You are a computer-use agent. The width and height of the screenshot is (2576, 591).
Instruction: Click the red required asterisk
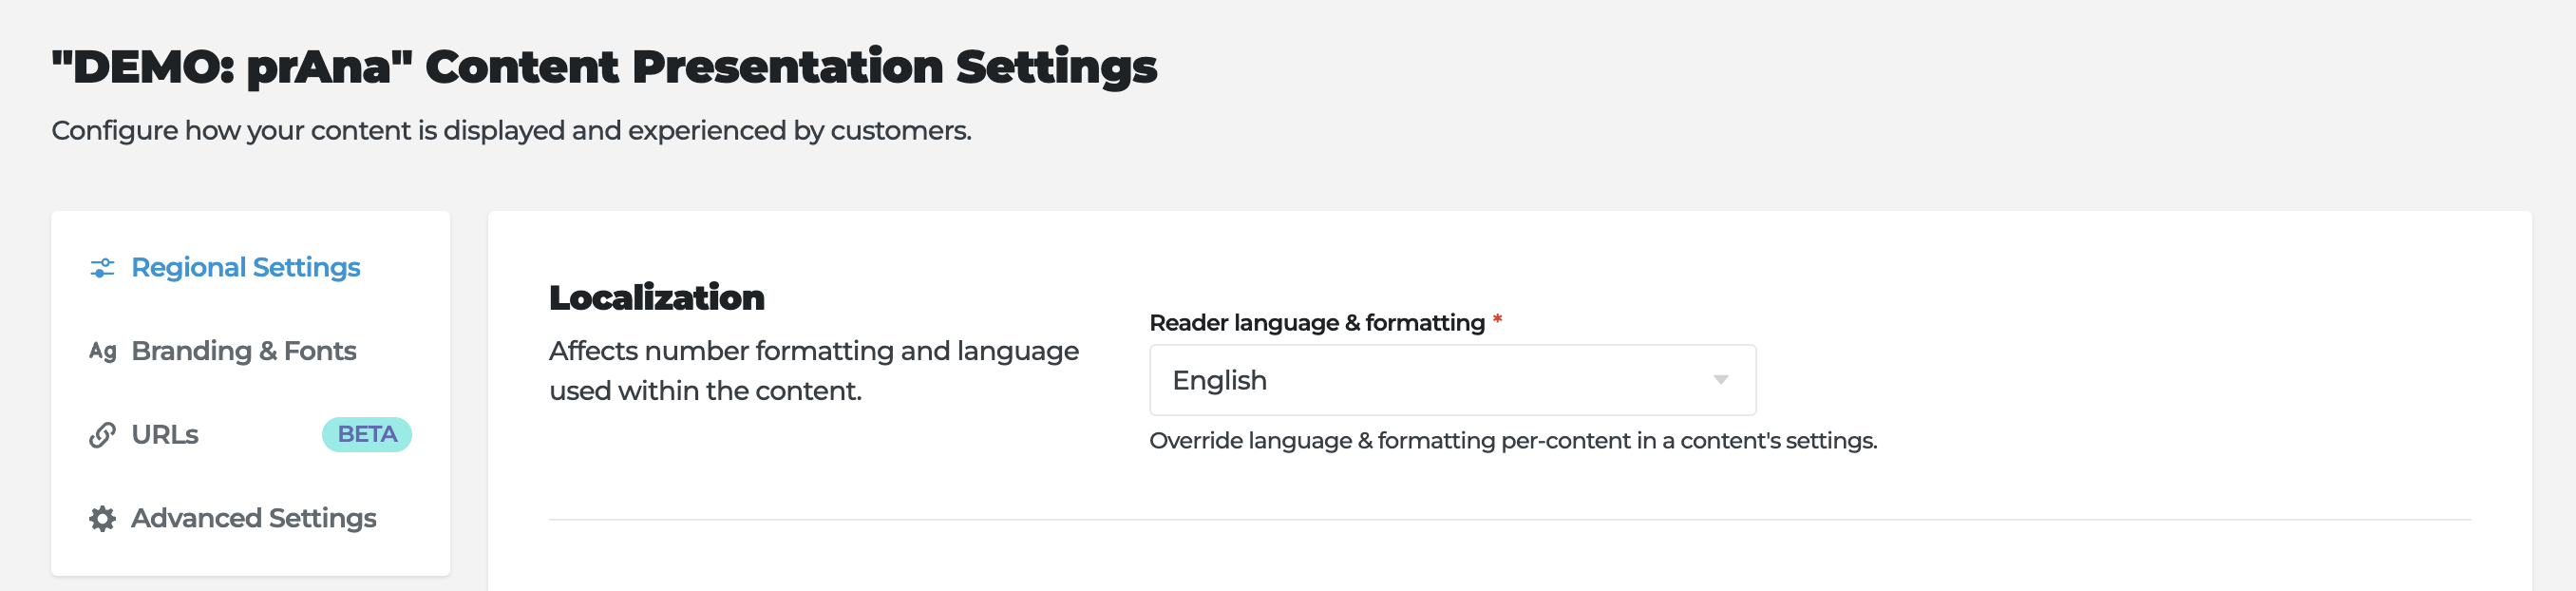click(x=1497, y=320)
